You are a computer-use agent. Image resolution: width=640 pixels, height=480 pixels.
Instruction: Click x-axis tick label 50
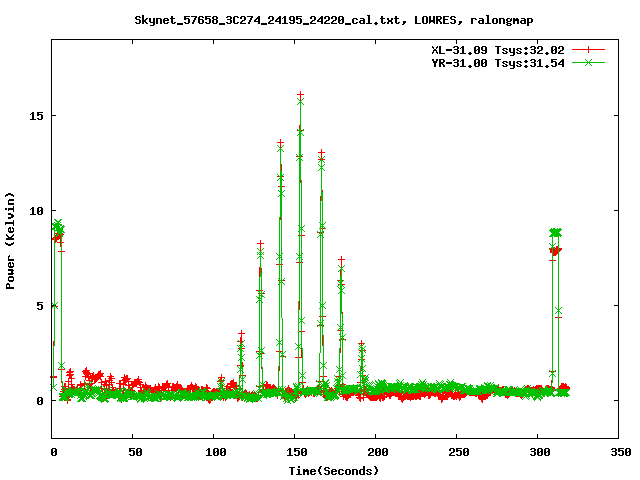(135, 452)
